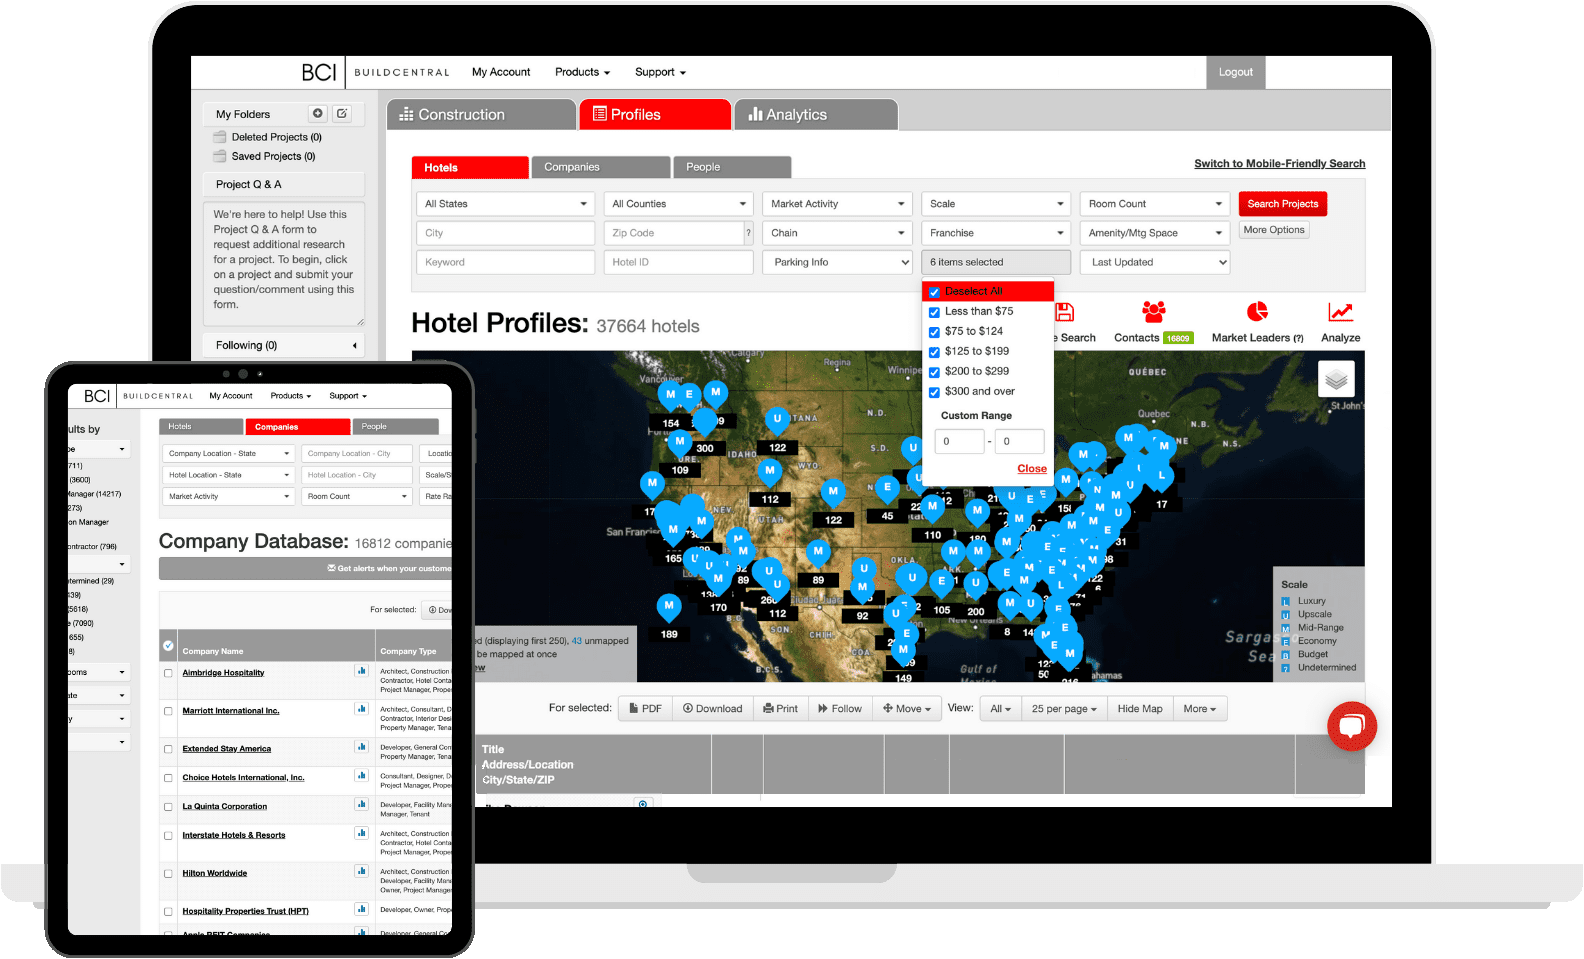Click the chart icon for Hospitality Properties Trust
1584x959 pixels.
361,909
